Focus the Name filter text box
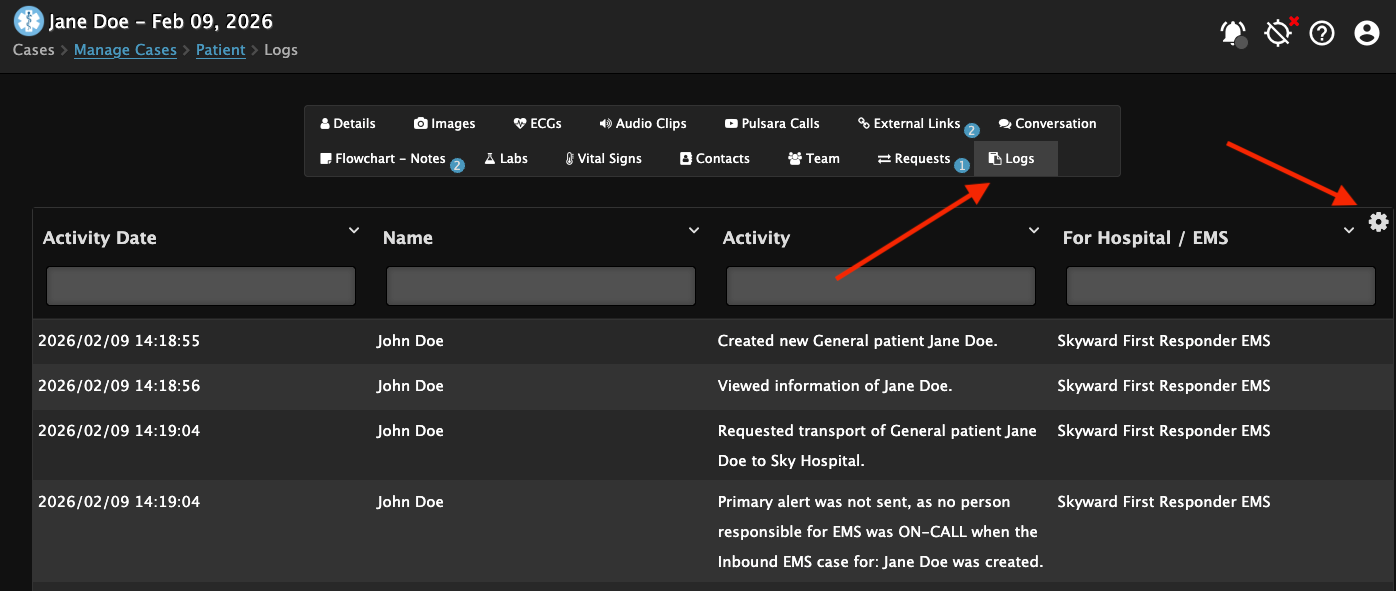Image resolution: width=1396 pixels, height=591 pixels. tap(540, 286)
